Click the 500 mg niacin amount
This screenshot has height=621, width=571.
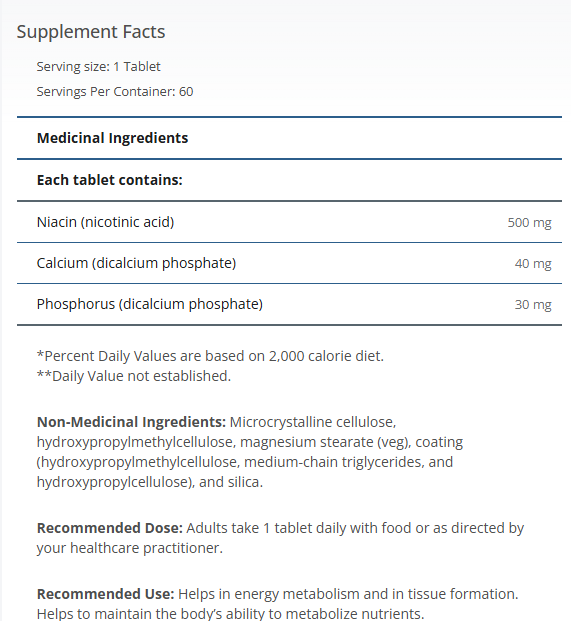529,223
